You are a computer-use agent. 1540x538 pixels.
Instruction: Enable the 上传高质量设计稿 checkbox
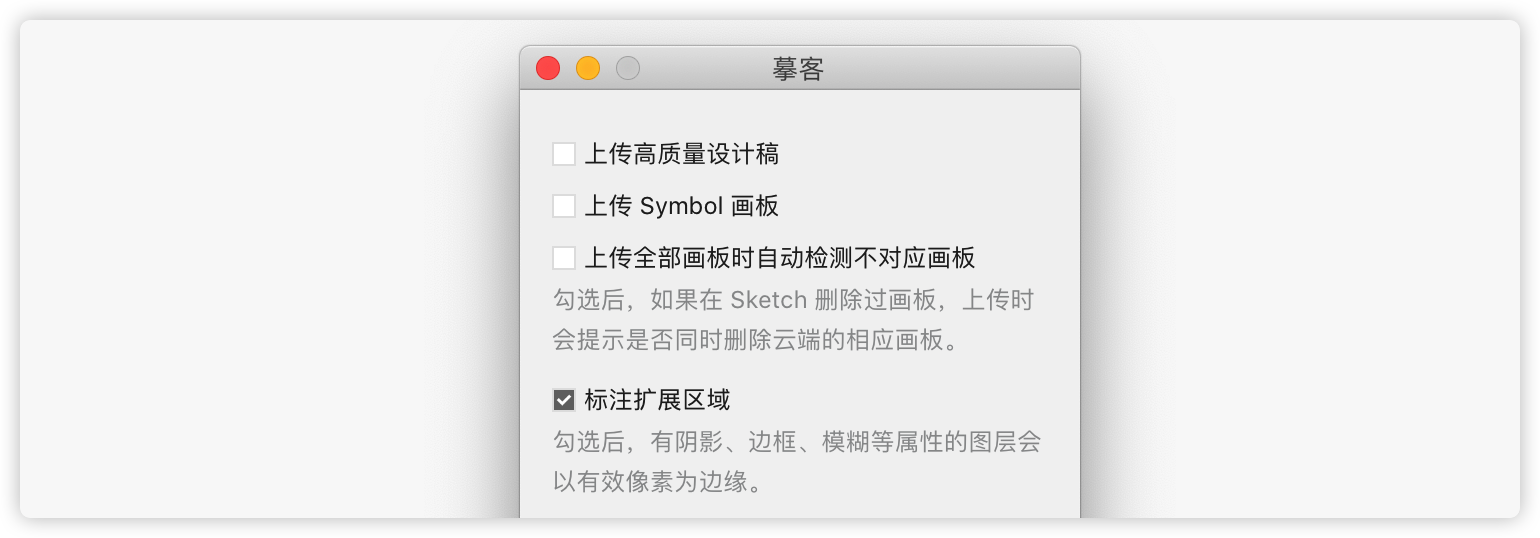click(x=564, y=154)
